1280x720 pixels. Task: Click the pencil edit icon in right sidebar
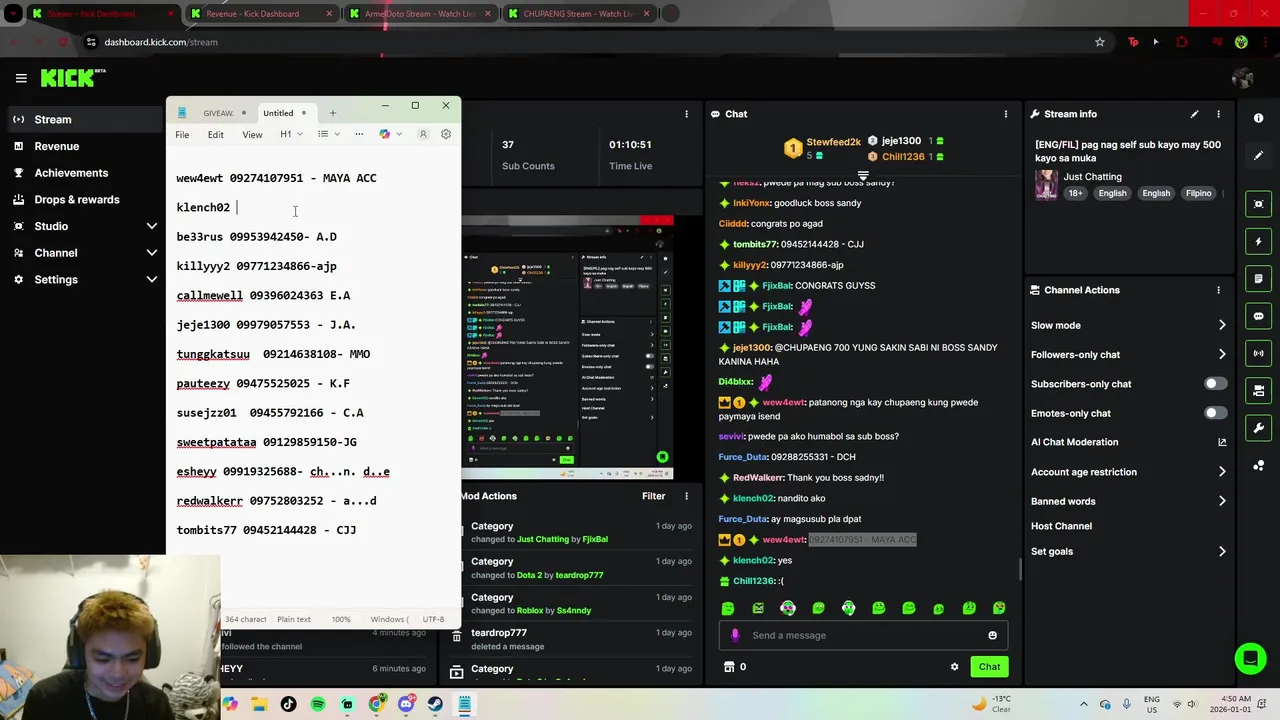point(1259,155)
